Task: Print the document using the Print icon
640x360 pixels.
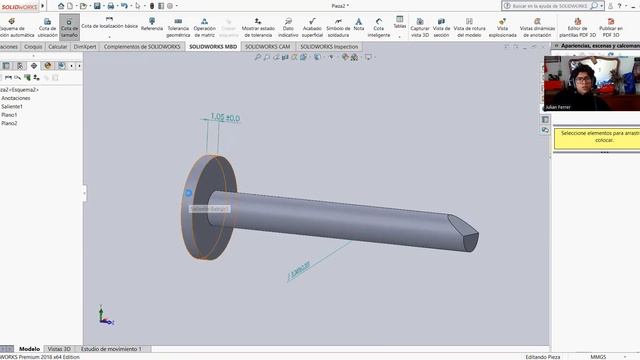Action: coord(110,6)
